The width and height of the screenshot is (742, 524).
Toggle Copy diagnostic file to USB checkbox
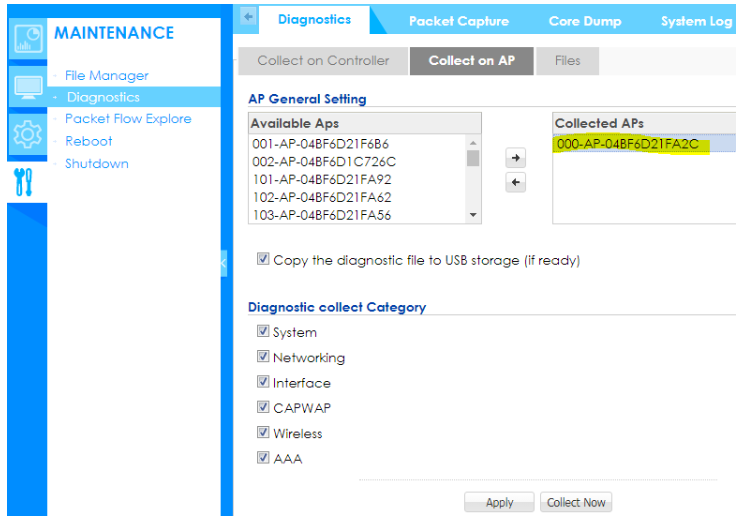263,259
